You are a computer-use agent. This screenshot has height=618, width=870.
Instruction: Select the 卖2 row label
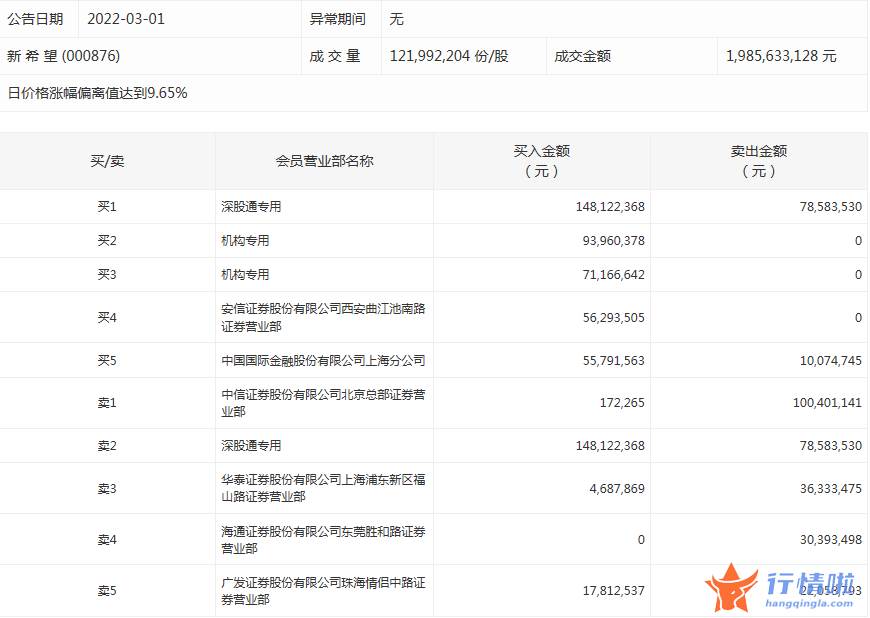(x=107, y=446)
